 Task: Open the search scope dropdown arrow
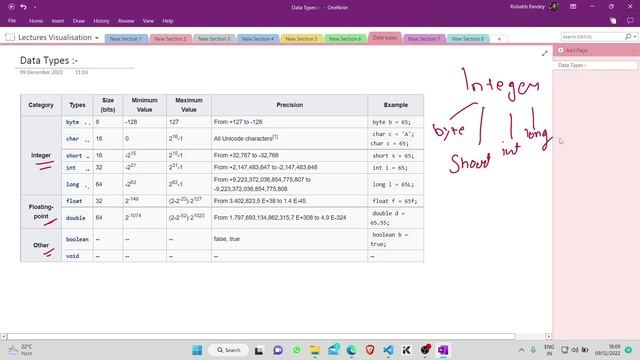point(635,37)
